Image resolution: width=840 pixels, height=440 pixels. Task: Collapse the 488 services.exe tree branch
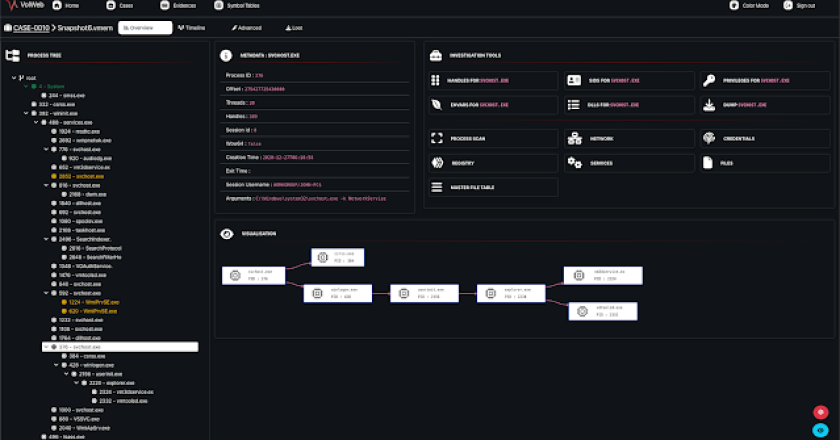point(37,122)
